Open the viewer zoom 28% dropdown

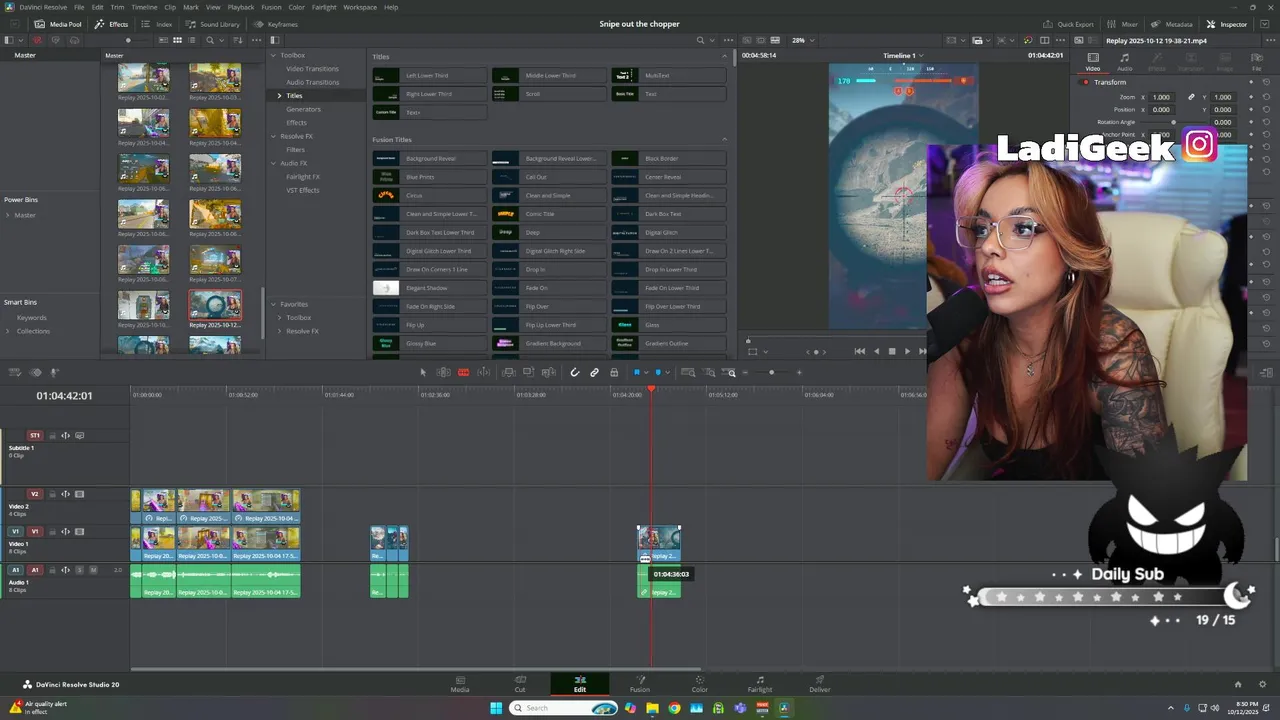click(x=803, y=40)
